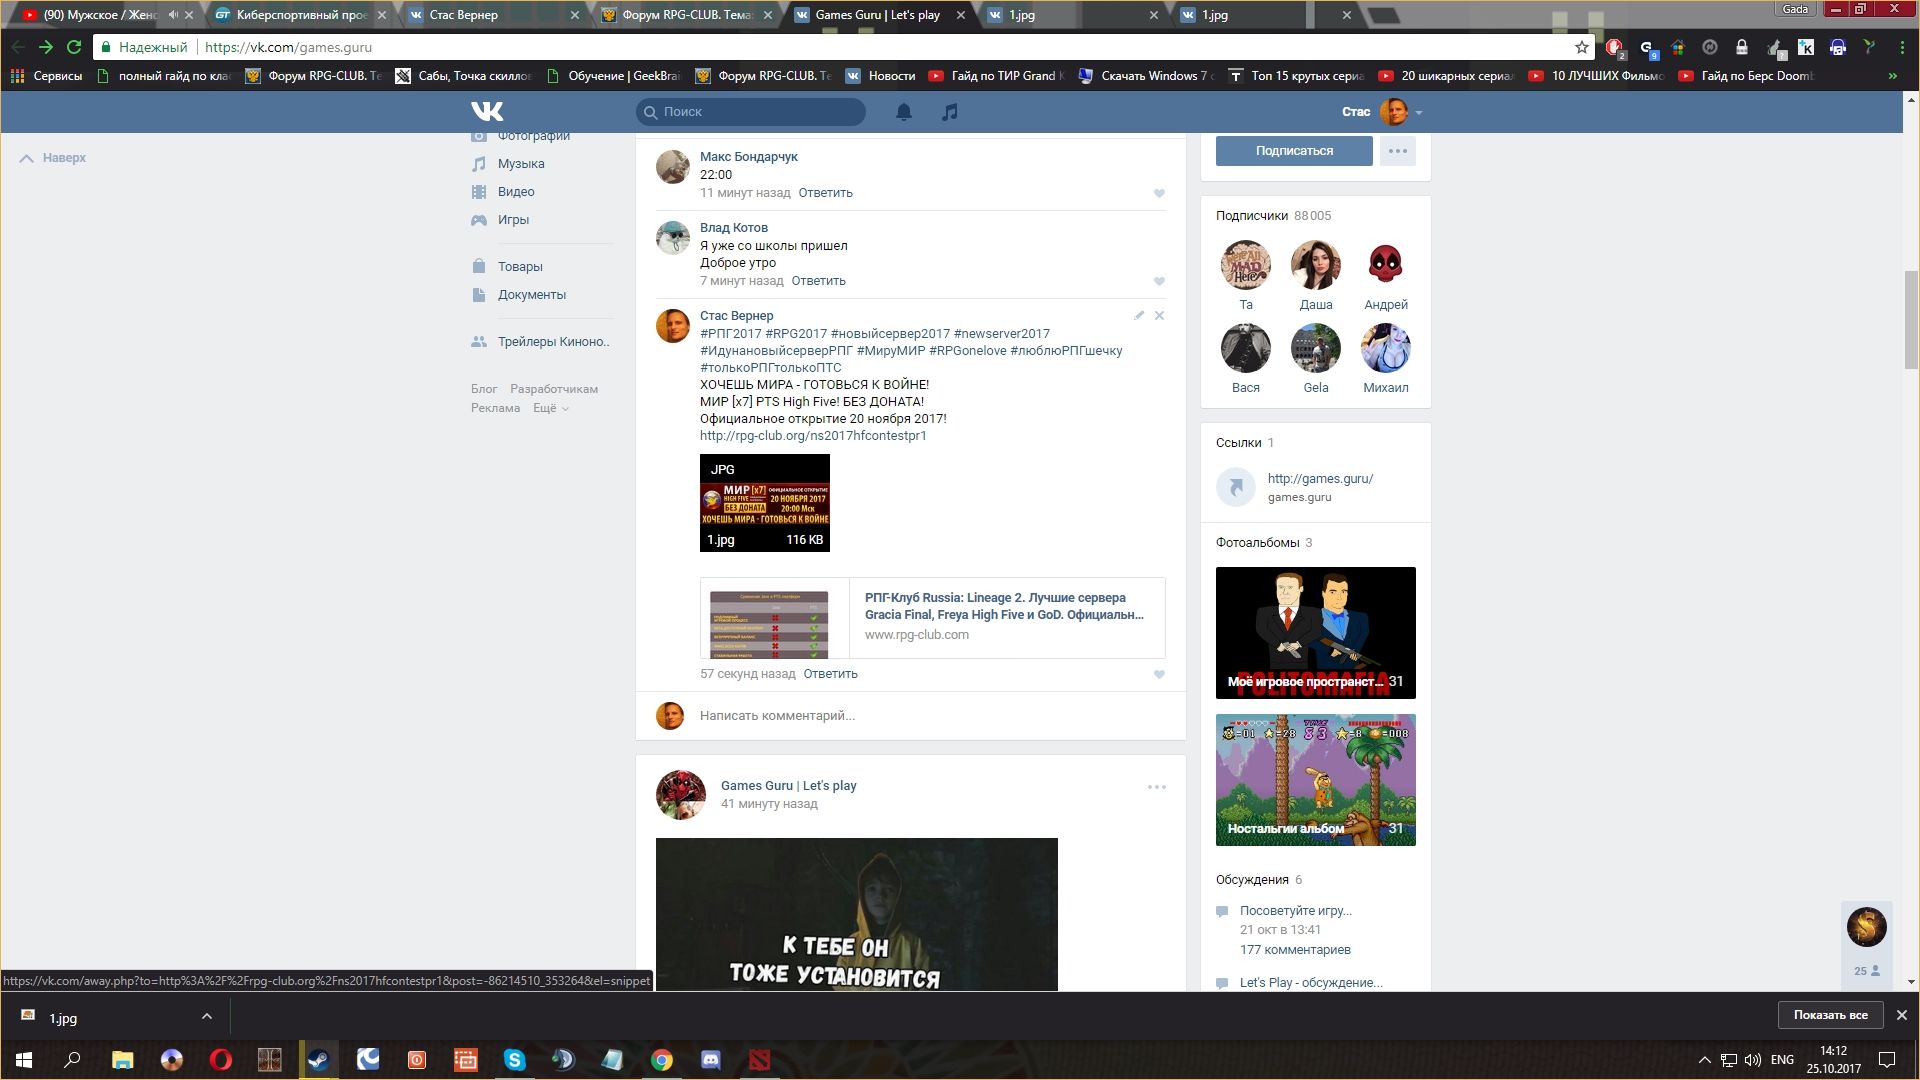Expand the Ещё footer dropdown

tap(550, 408)
